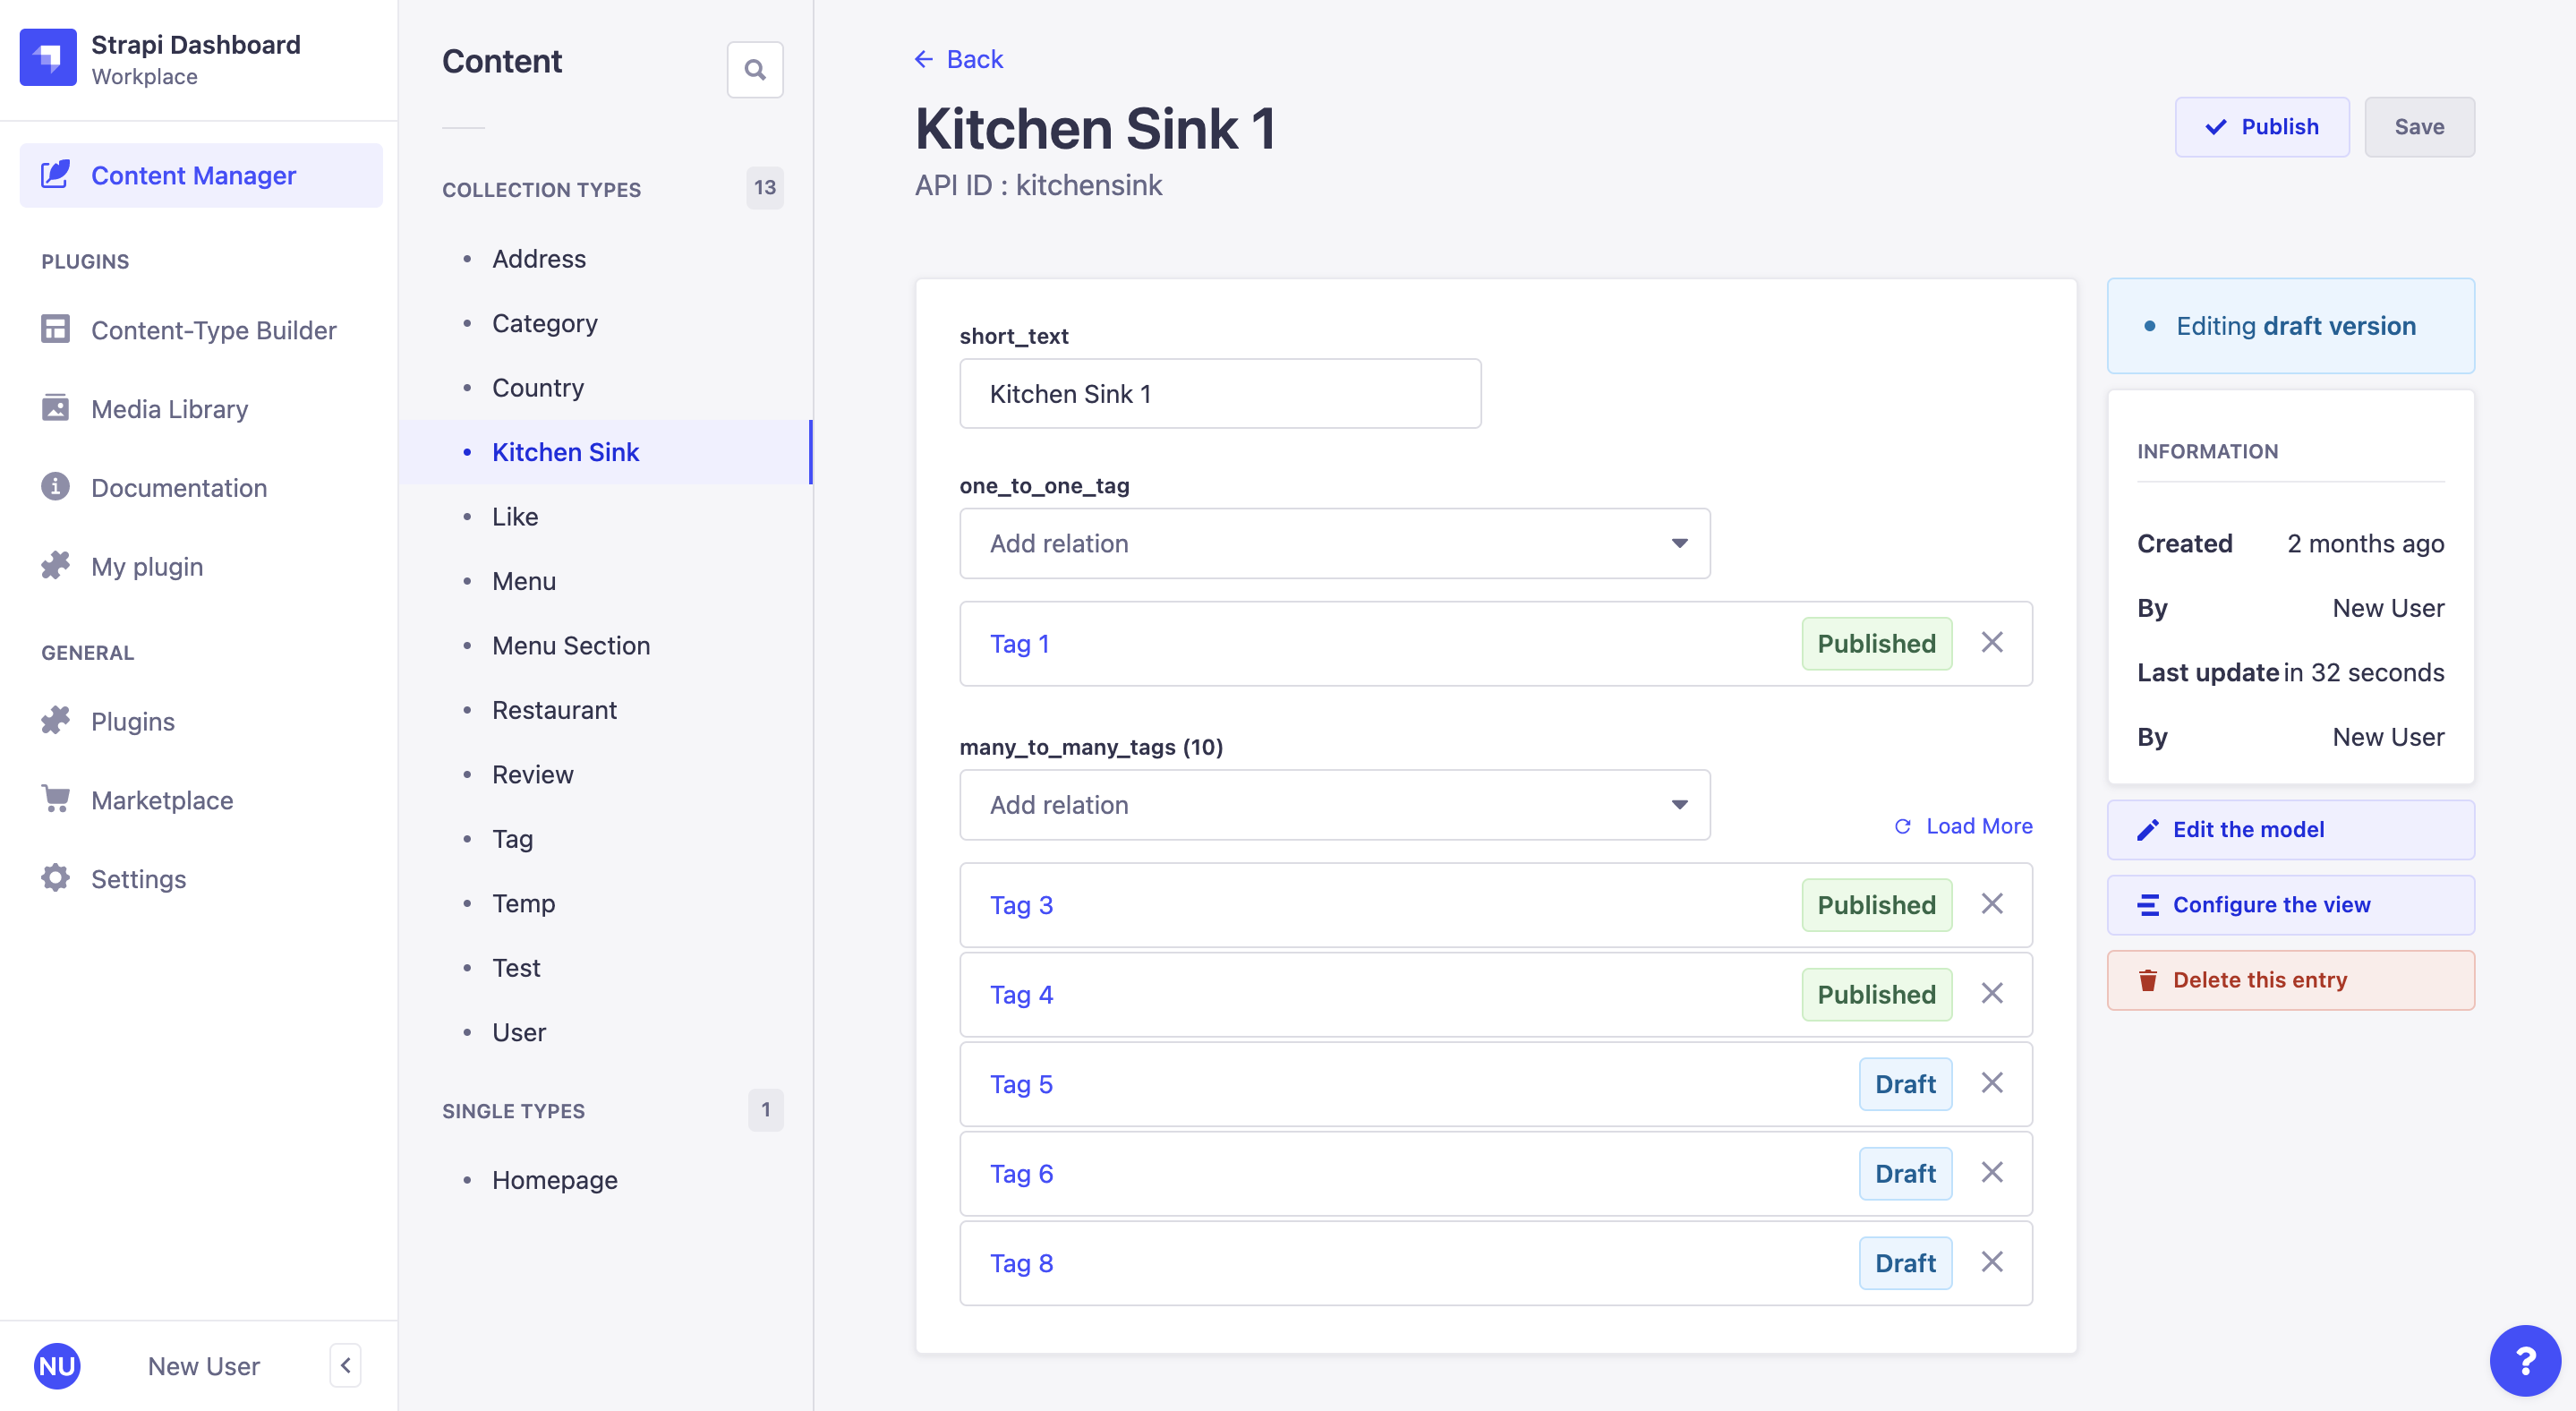Open Media Library plugin
Viewport: 2576px width, 1411px height.
169,409
